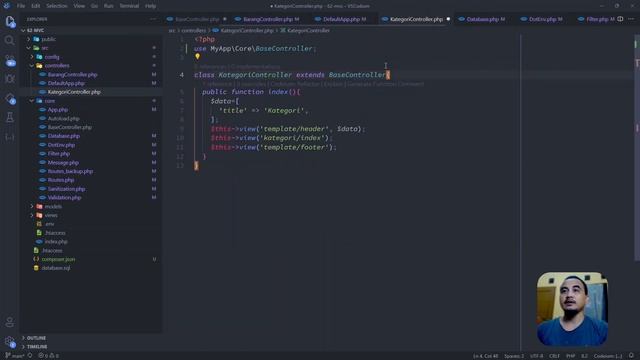Click the composer.json braces file icon
The image size is (640, 360).
click(36, 259)
